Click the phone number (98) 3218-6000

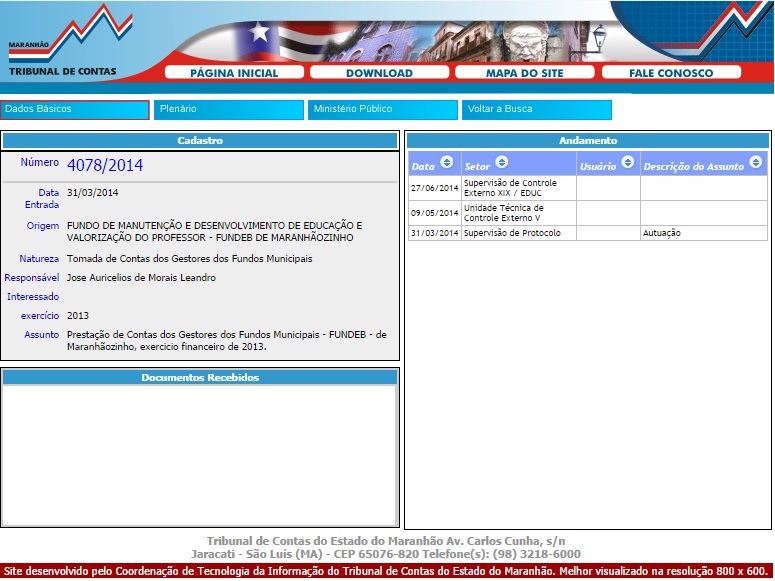[x=537, y=554]
